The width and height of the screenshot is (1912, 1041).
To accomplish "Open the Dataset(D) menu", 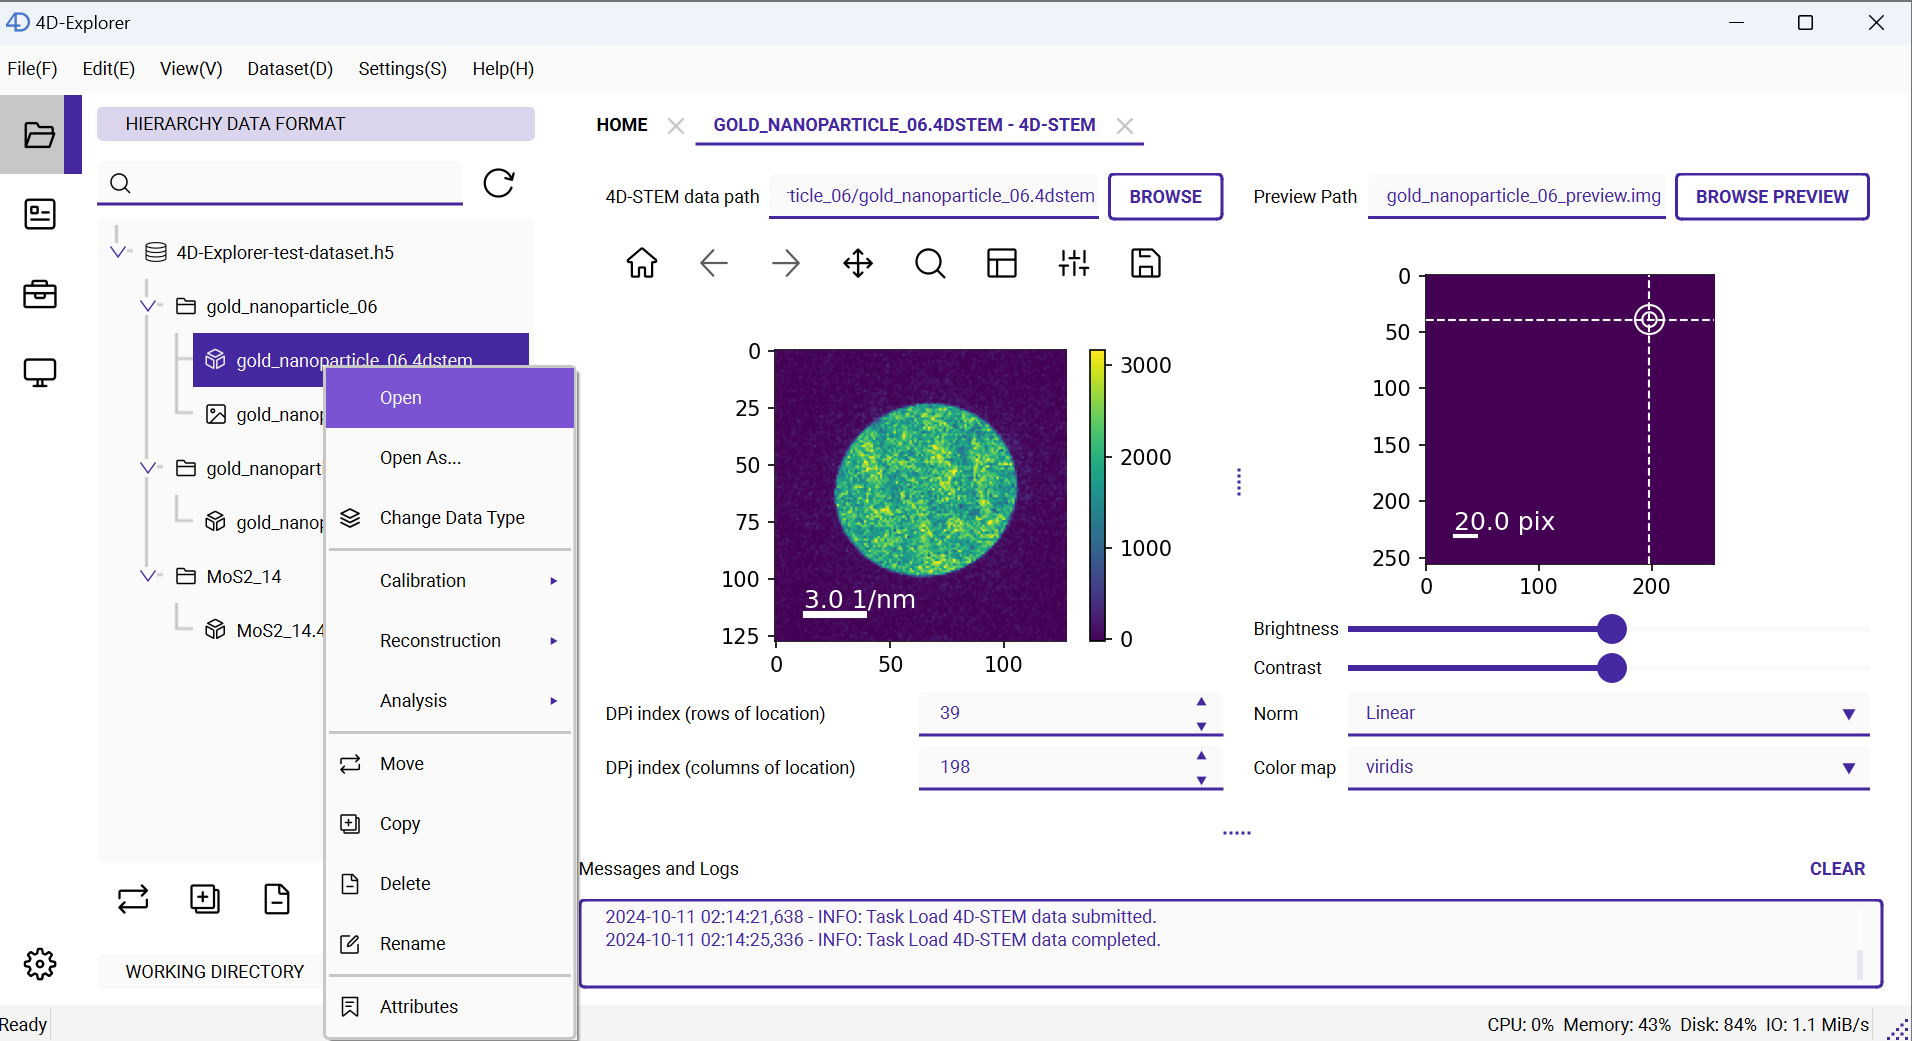I will tap(290, 69).
